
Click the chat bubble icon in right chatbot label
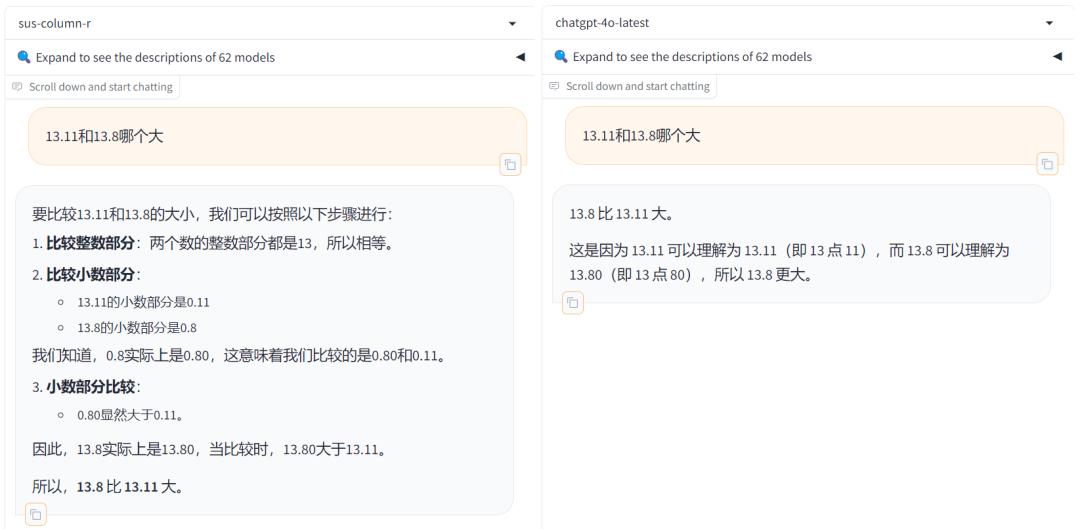(x=553, y=87)
